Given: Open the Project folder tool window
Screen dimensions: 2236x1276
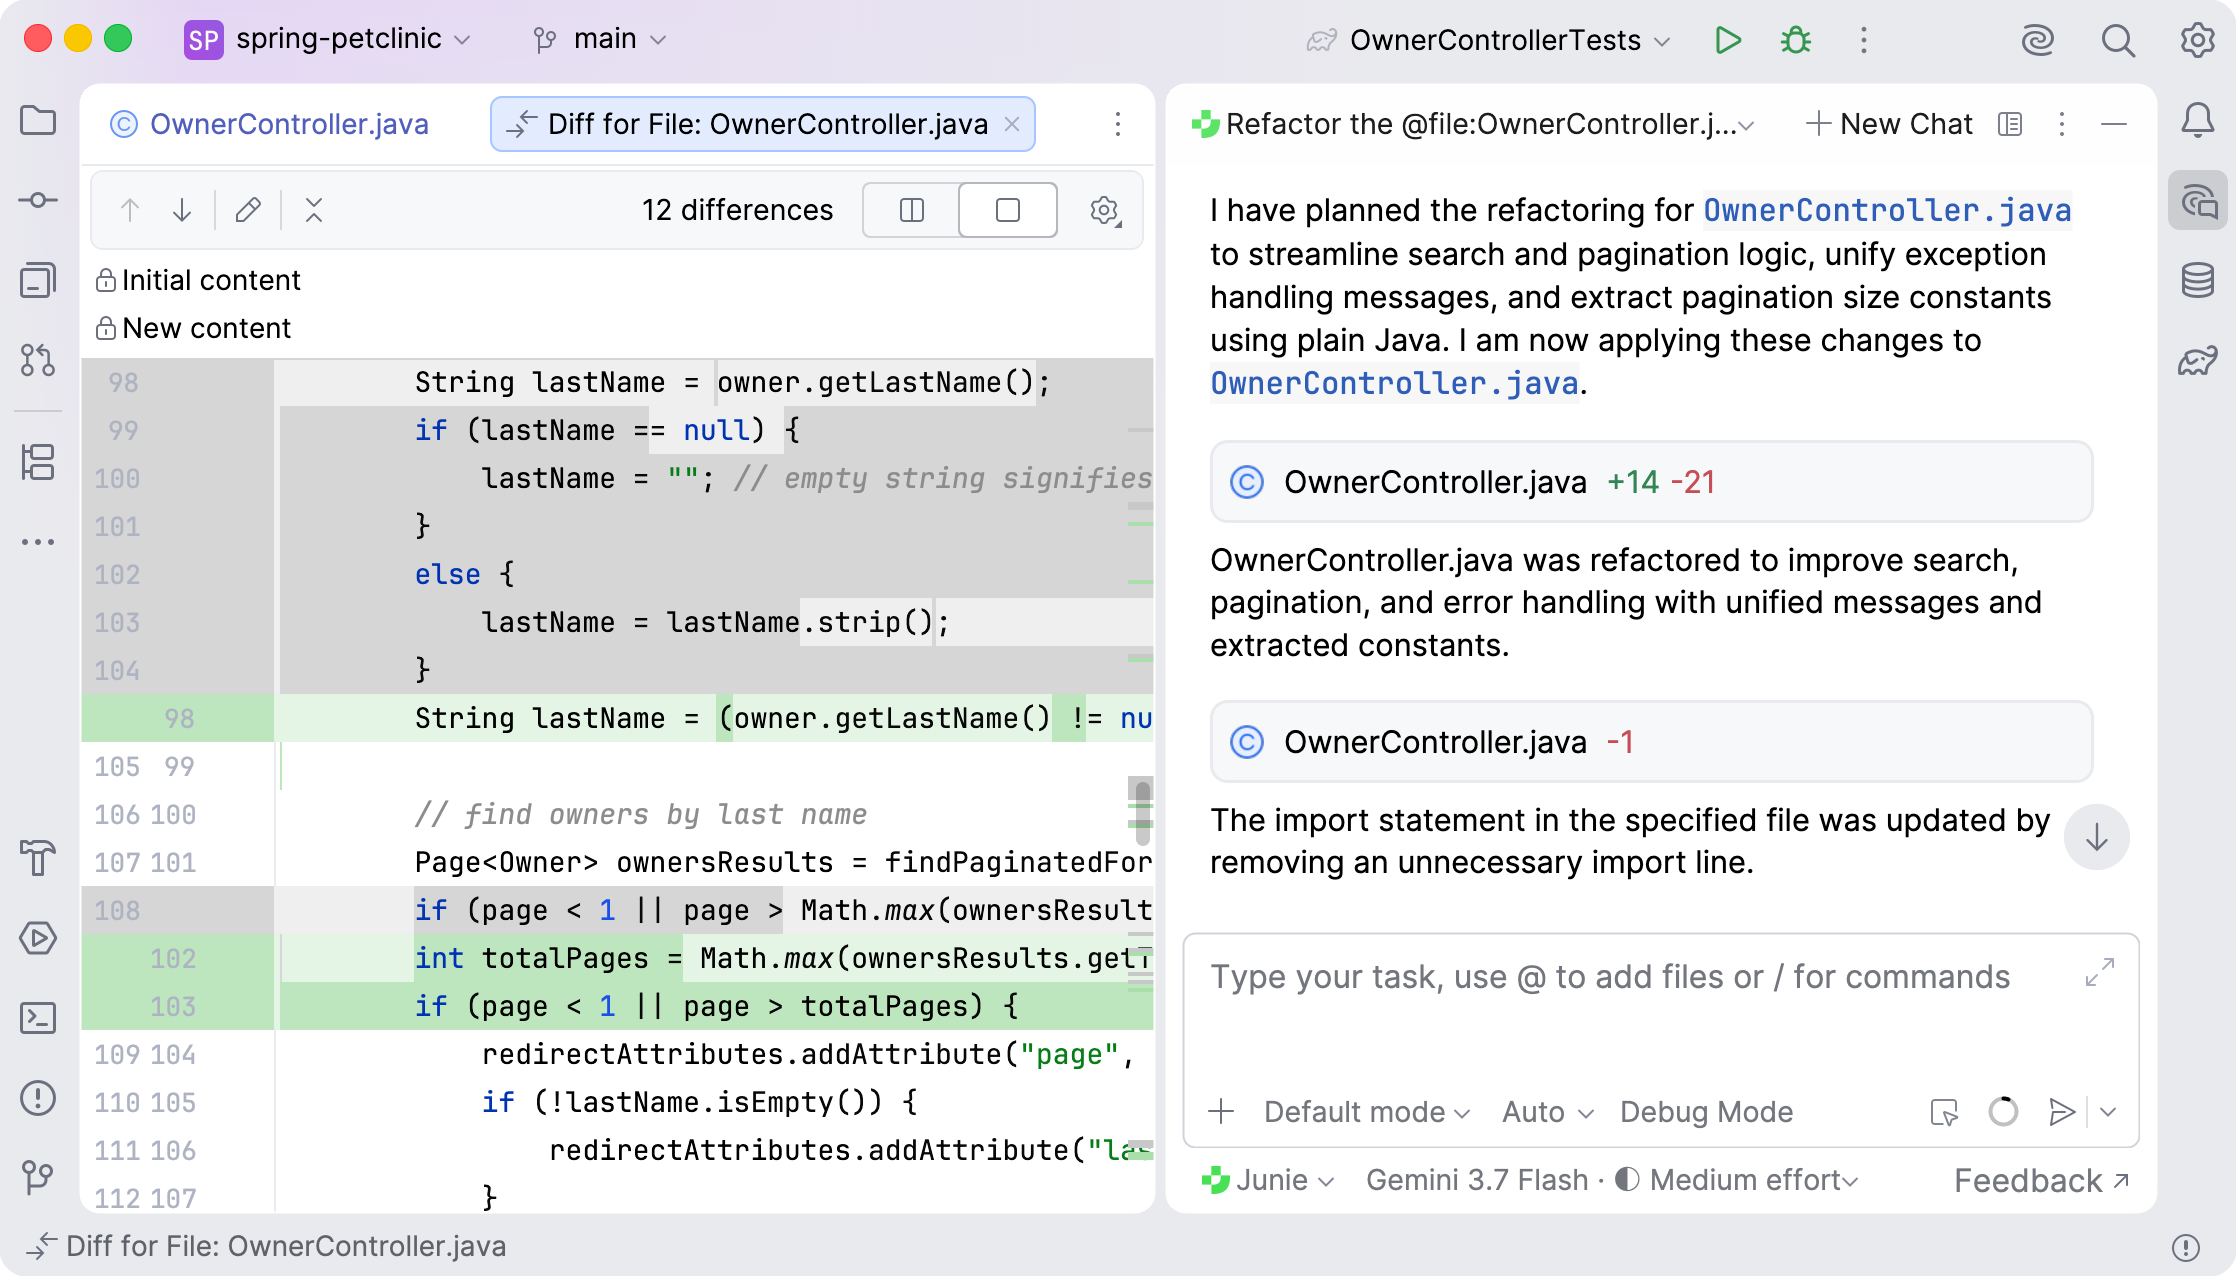Looking at the screenshot, I should [x=38, y=121].
